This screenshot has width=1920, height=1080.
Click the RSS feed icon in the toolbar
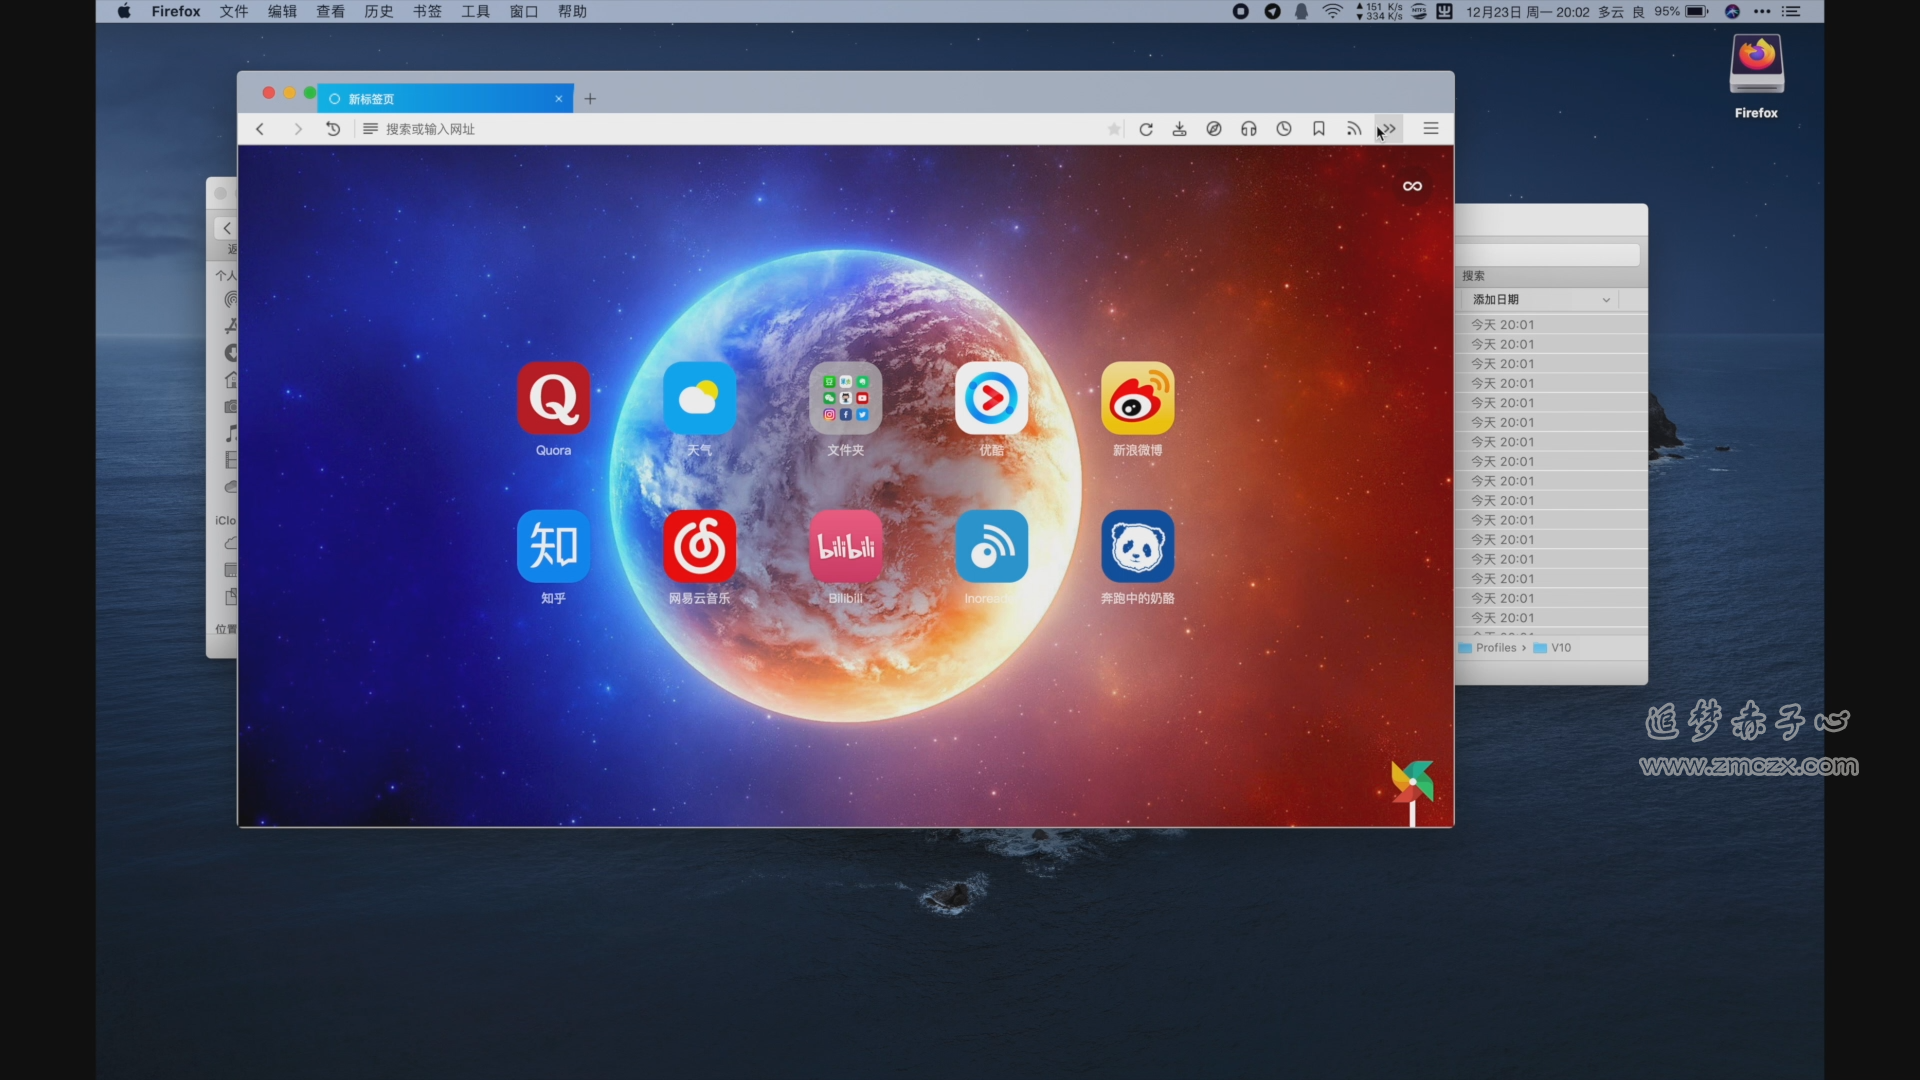pos(1354,129)
